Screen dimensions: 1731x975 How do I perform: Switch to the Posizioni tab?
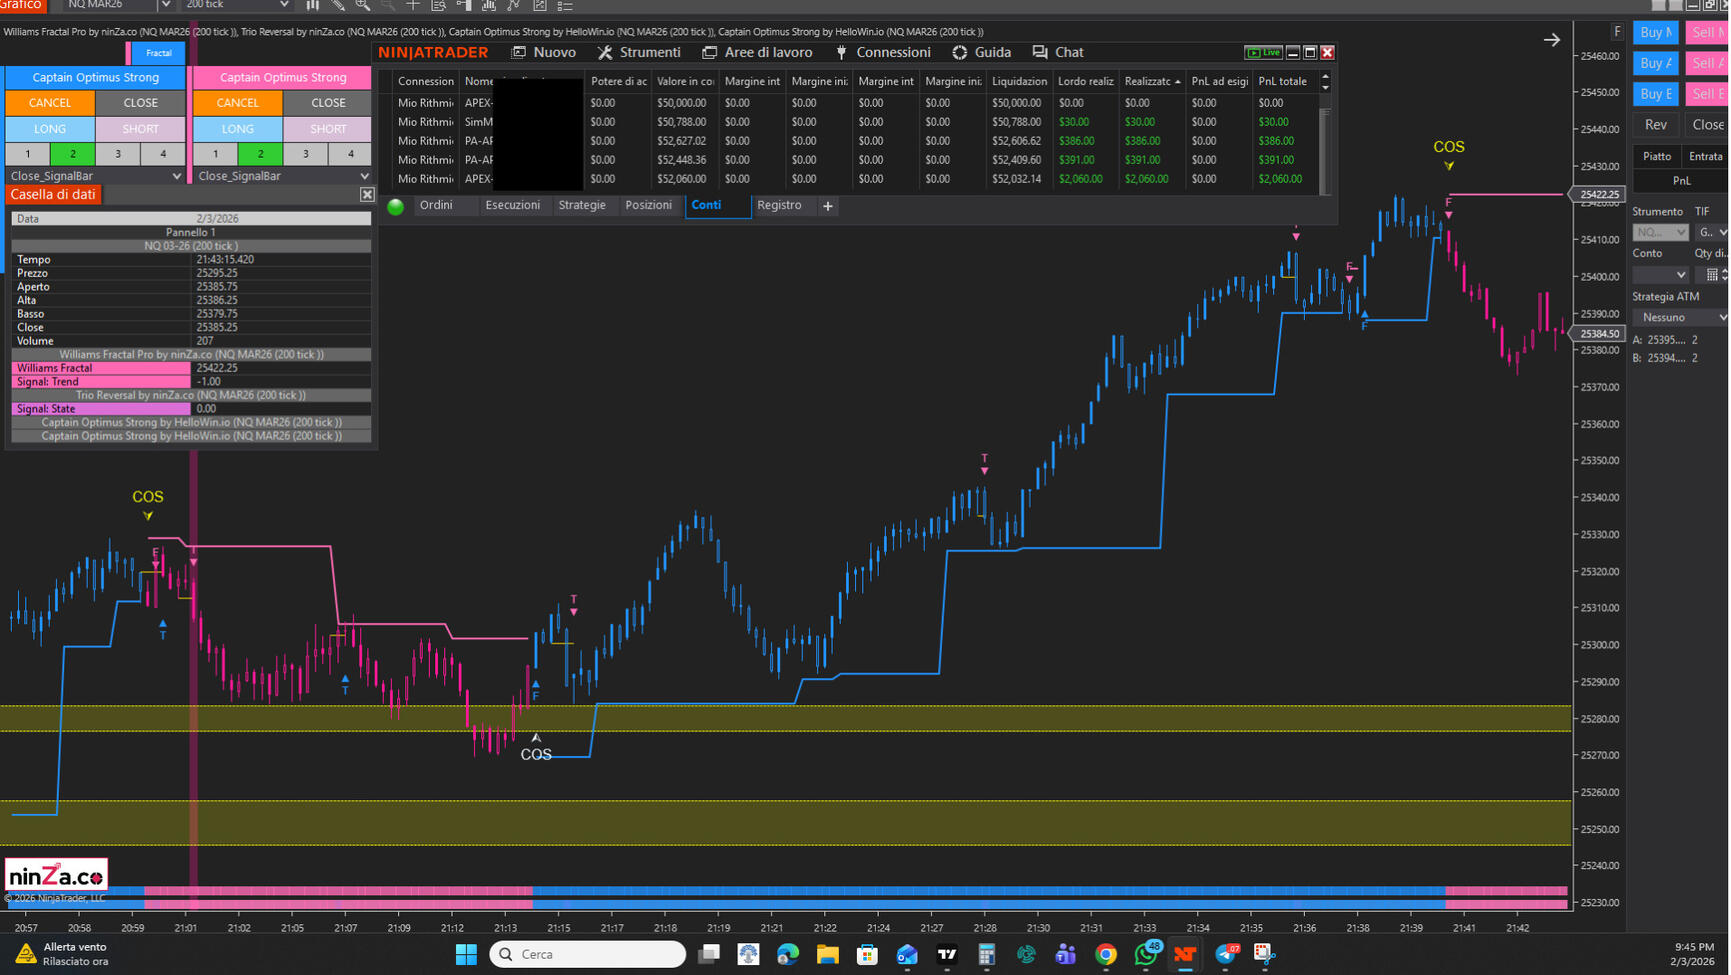click(648, 205)
